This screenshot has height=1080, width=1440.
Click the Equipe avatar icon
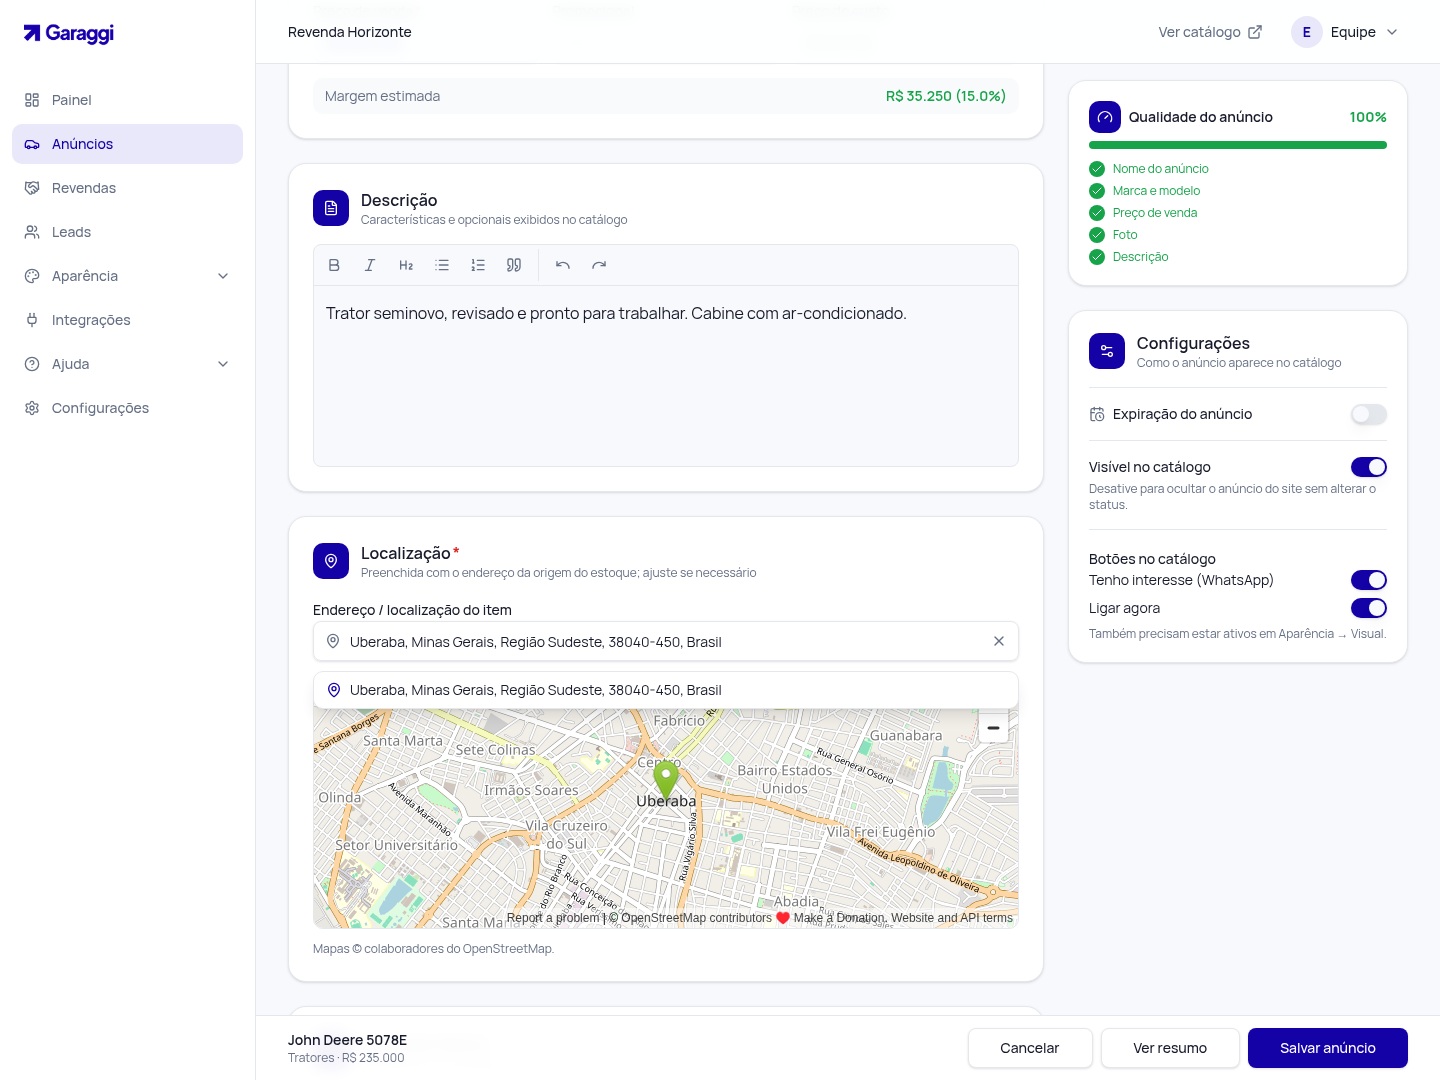click(1307, 32)
